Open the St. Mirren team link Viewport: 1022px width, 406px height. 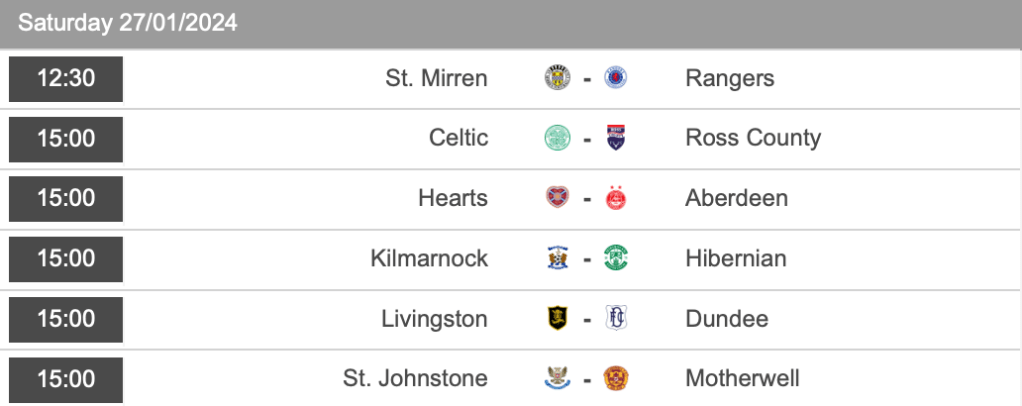tap(436, 78)
